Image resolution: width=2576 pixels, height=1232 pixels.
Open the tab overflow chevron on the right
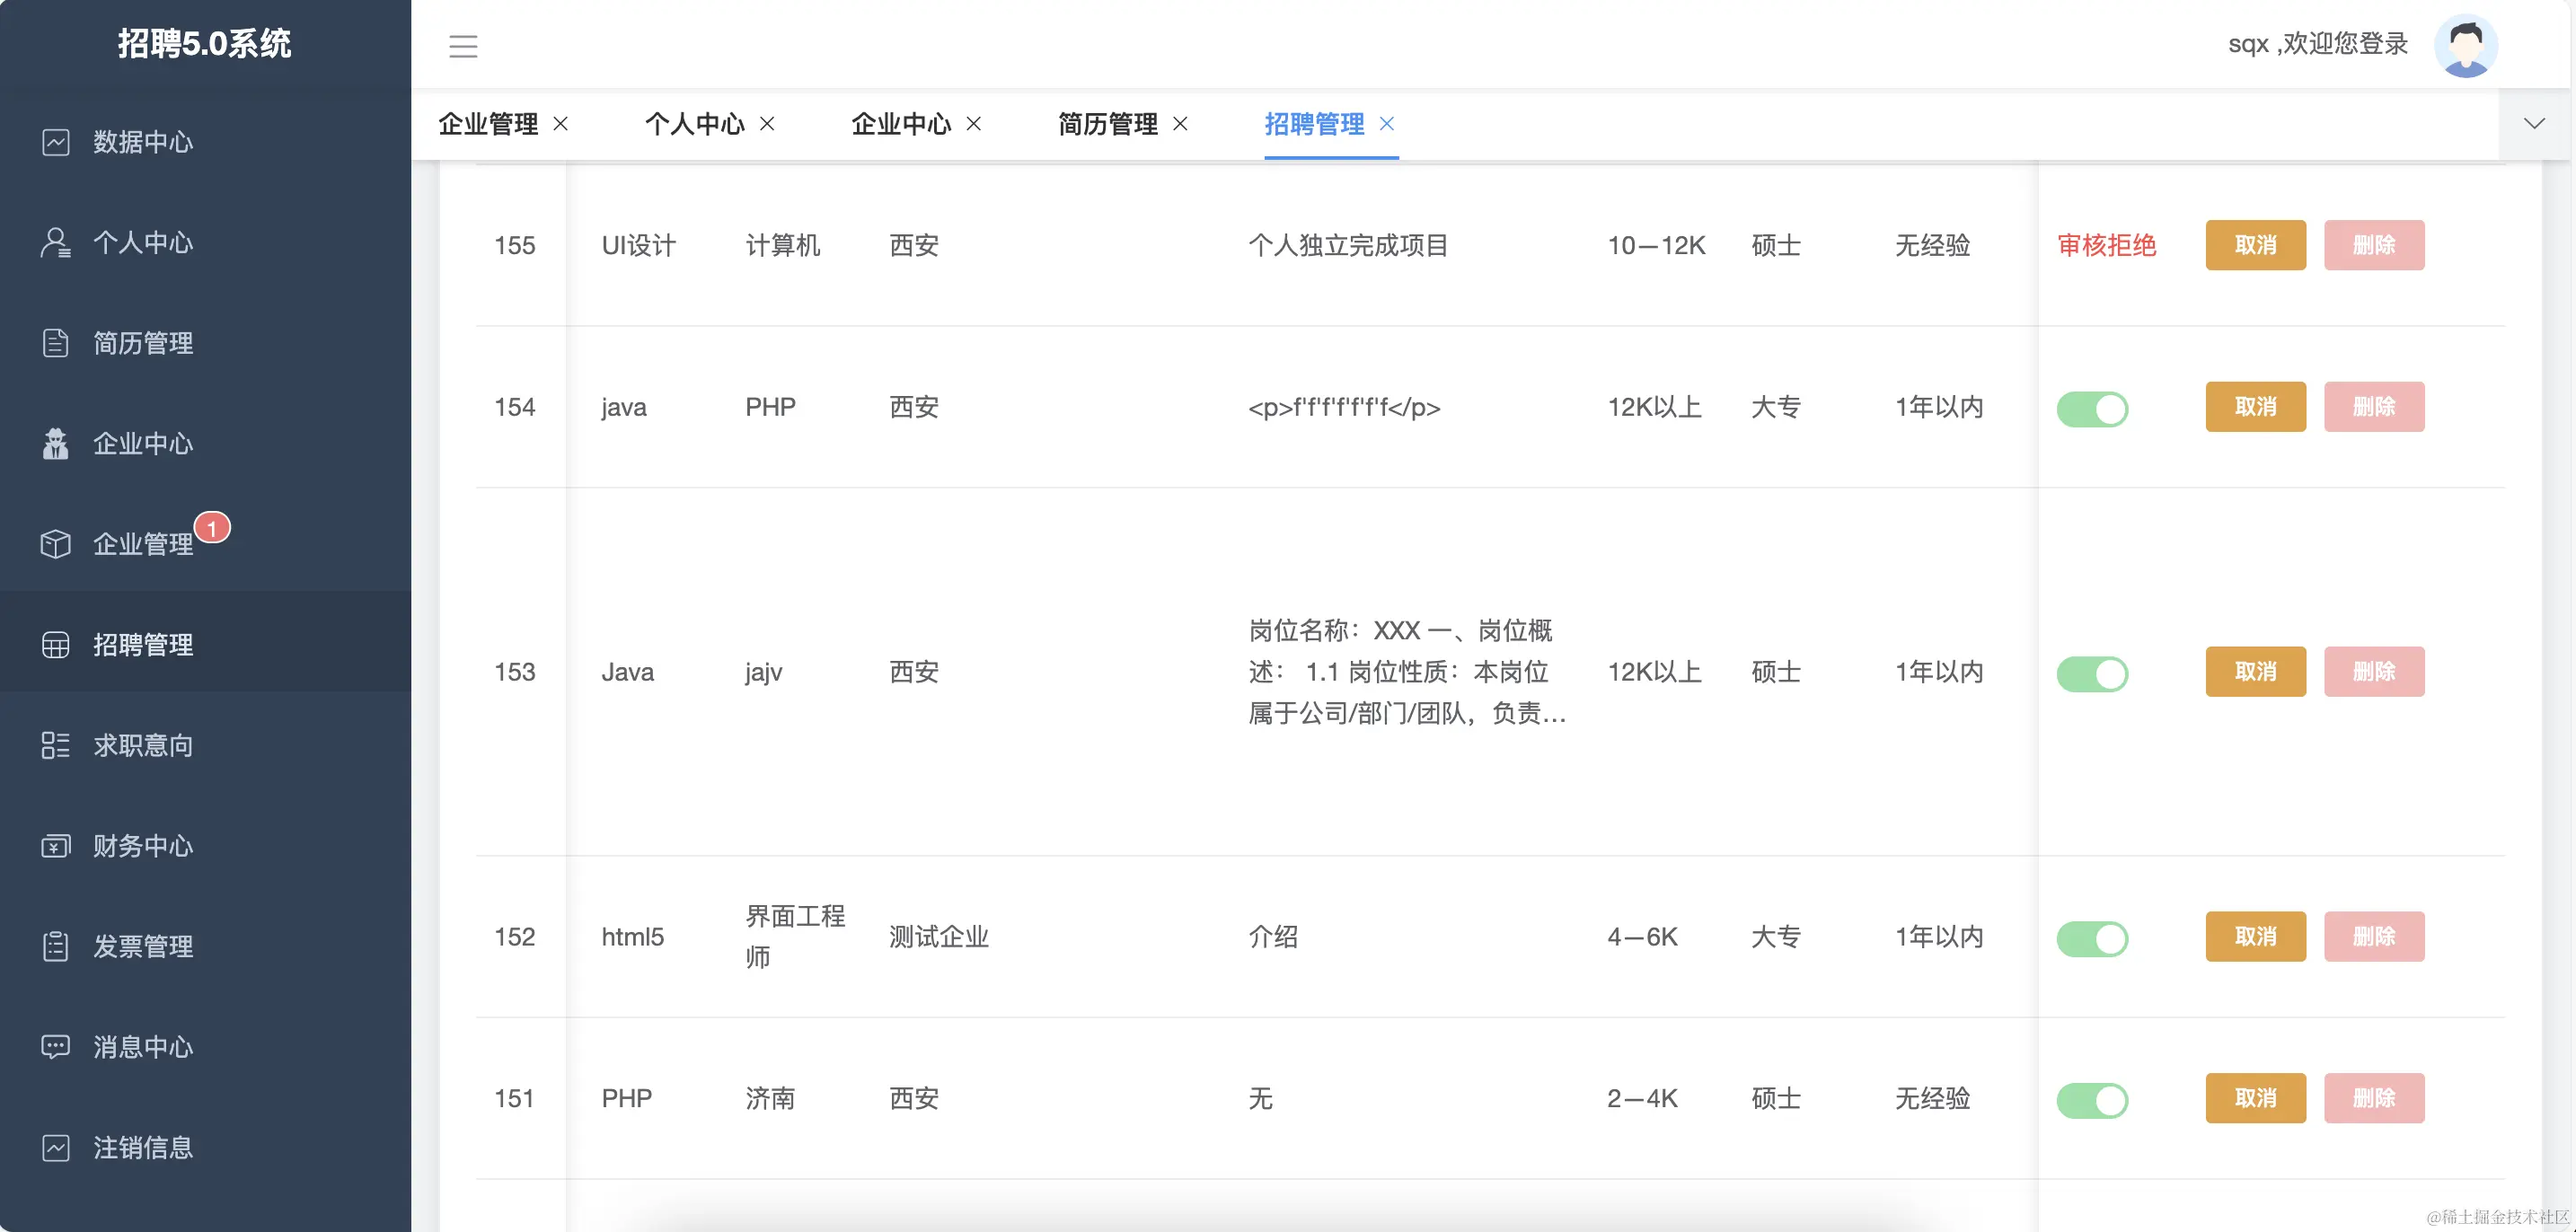coord(2535,123)
